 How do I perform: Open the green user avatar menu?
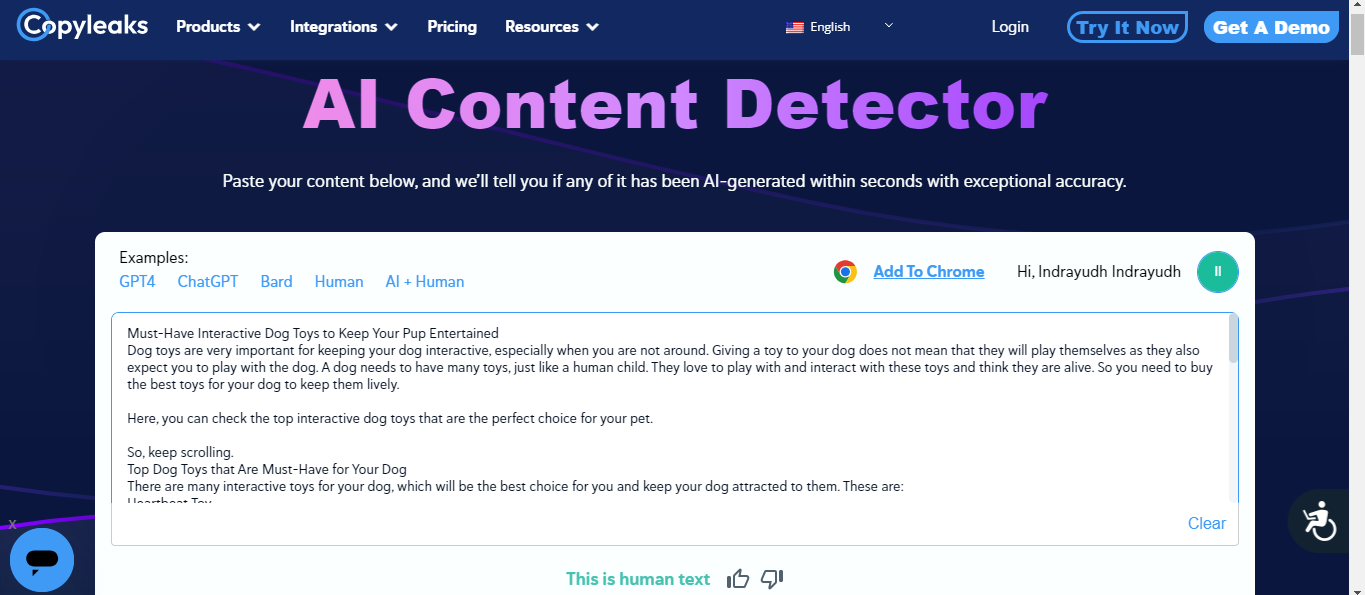(x=1218, y=272)
